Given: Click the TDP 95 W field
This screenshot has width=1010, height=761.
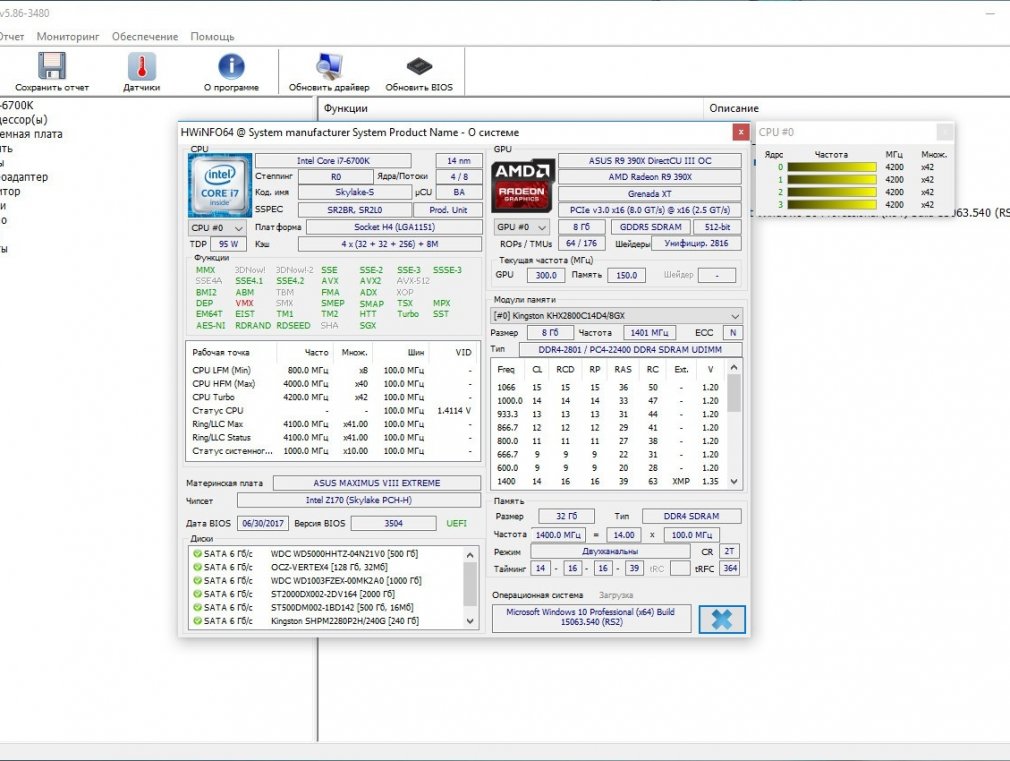Looking at the screenshot, I should pyautogui.click(x=228, y=244).
